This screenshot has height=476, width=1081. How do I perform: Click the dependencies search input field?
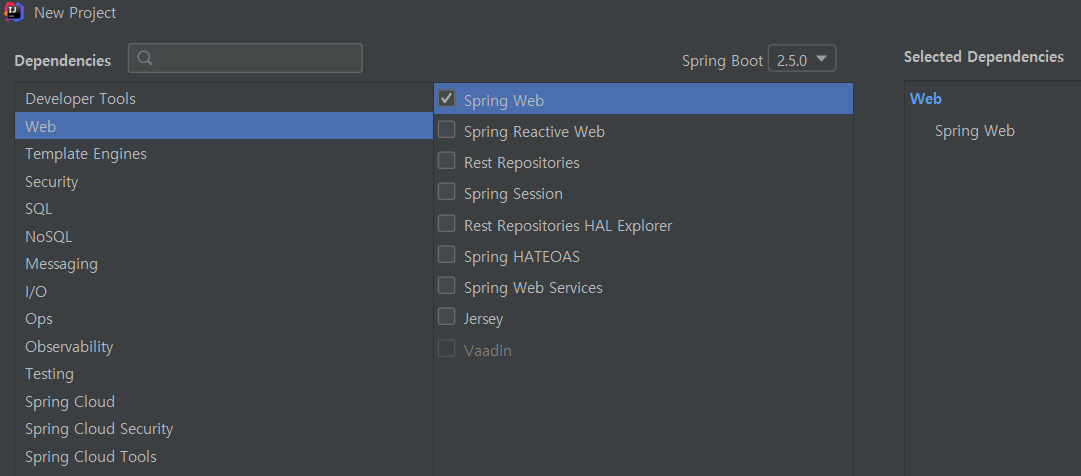point(245,58)
